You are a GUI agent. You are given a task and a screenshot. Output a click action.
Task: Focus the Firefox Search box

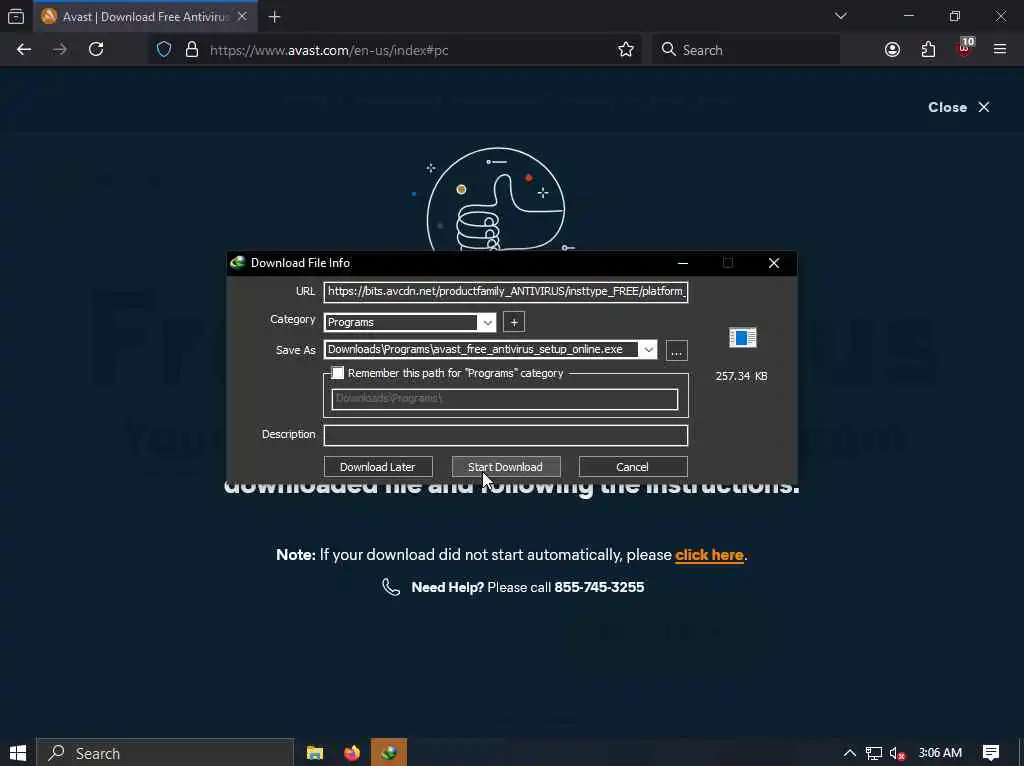pos(746,50)
